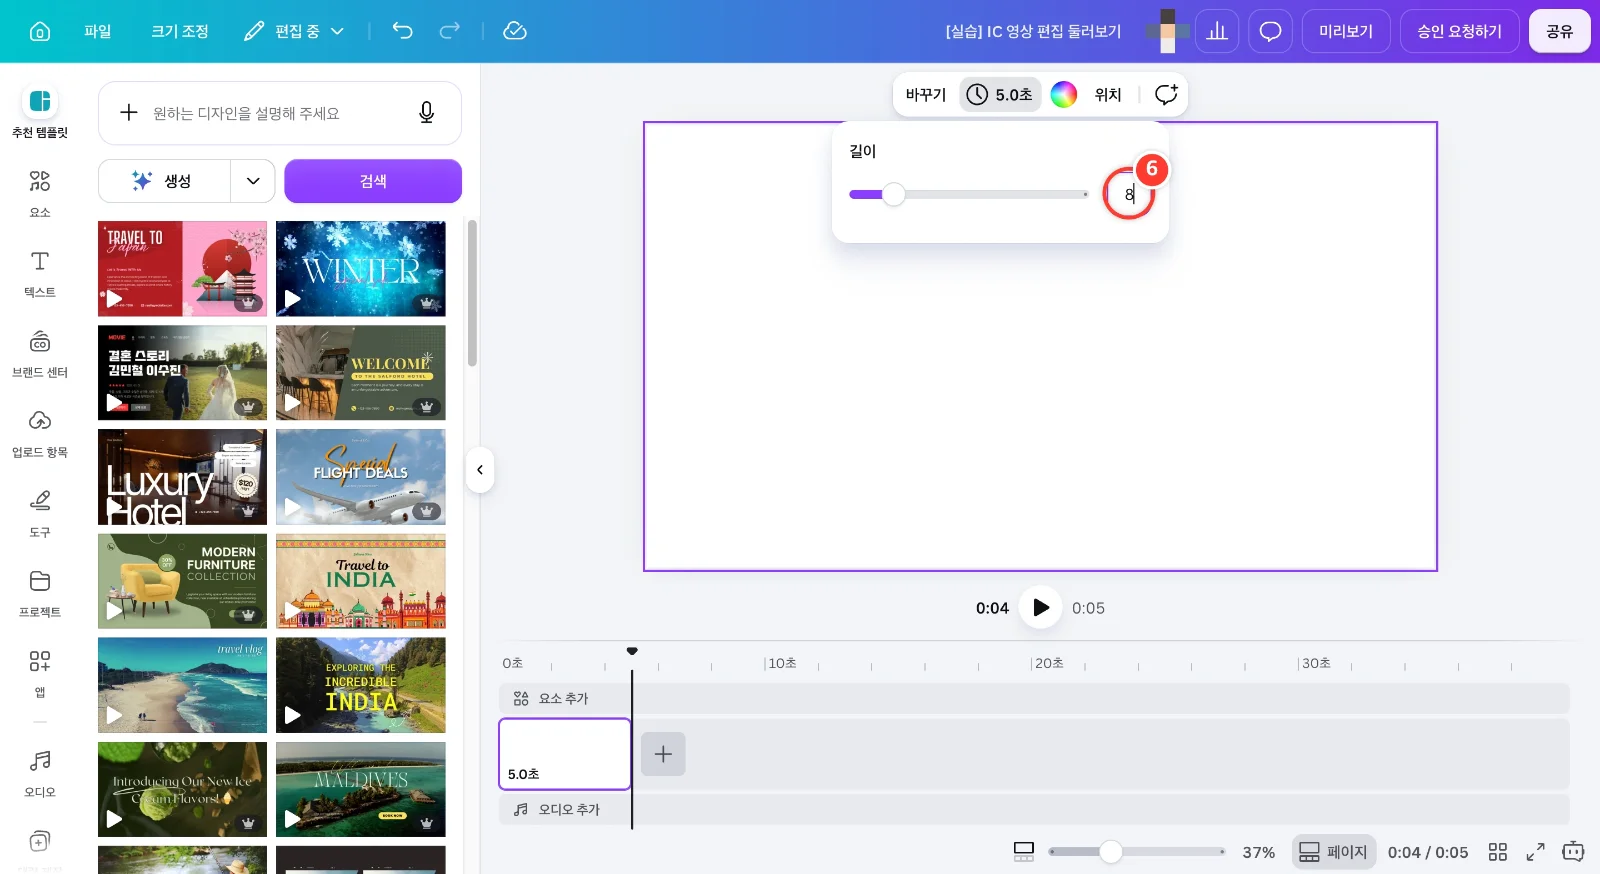Collapse the side template panel
The height and width of the screenshot is (874, 1600).
pyautogui.click(x=480, y=470)
